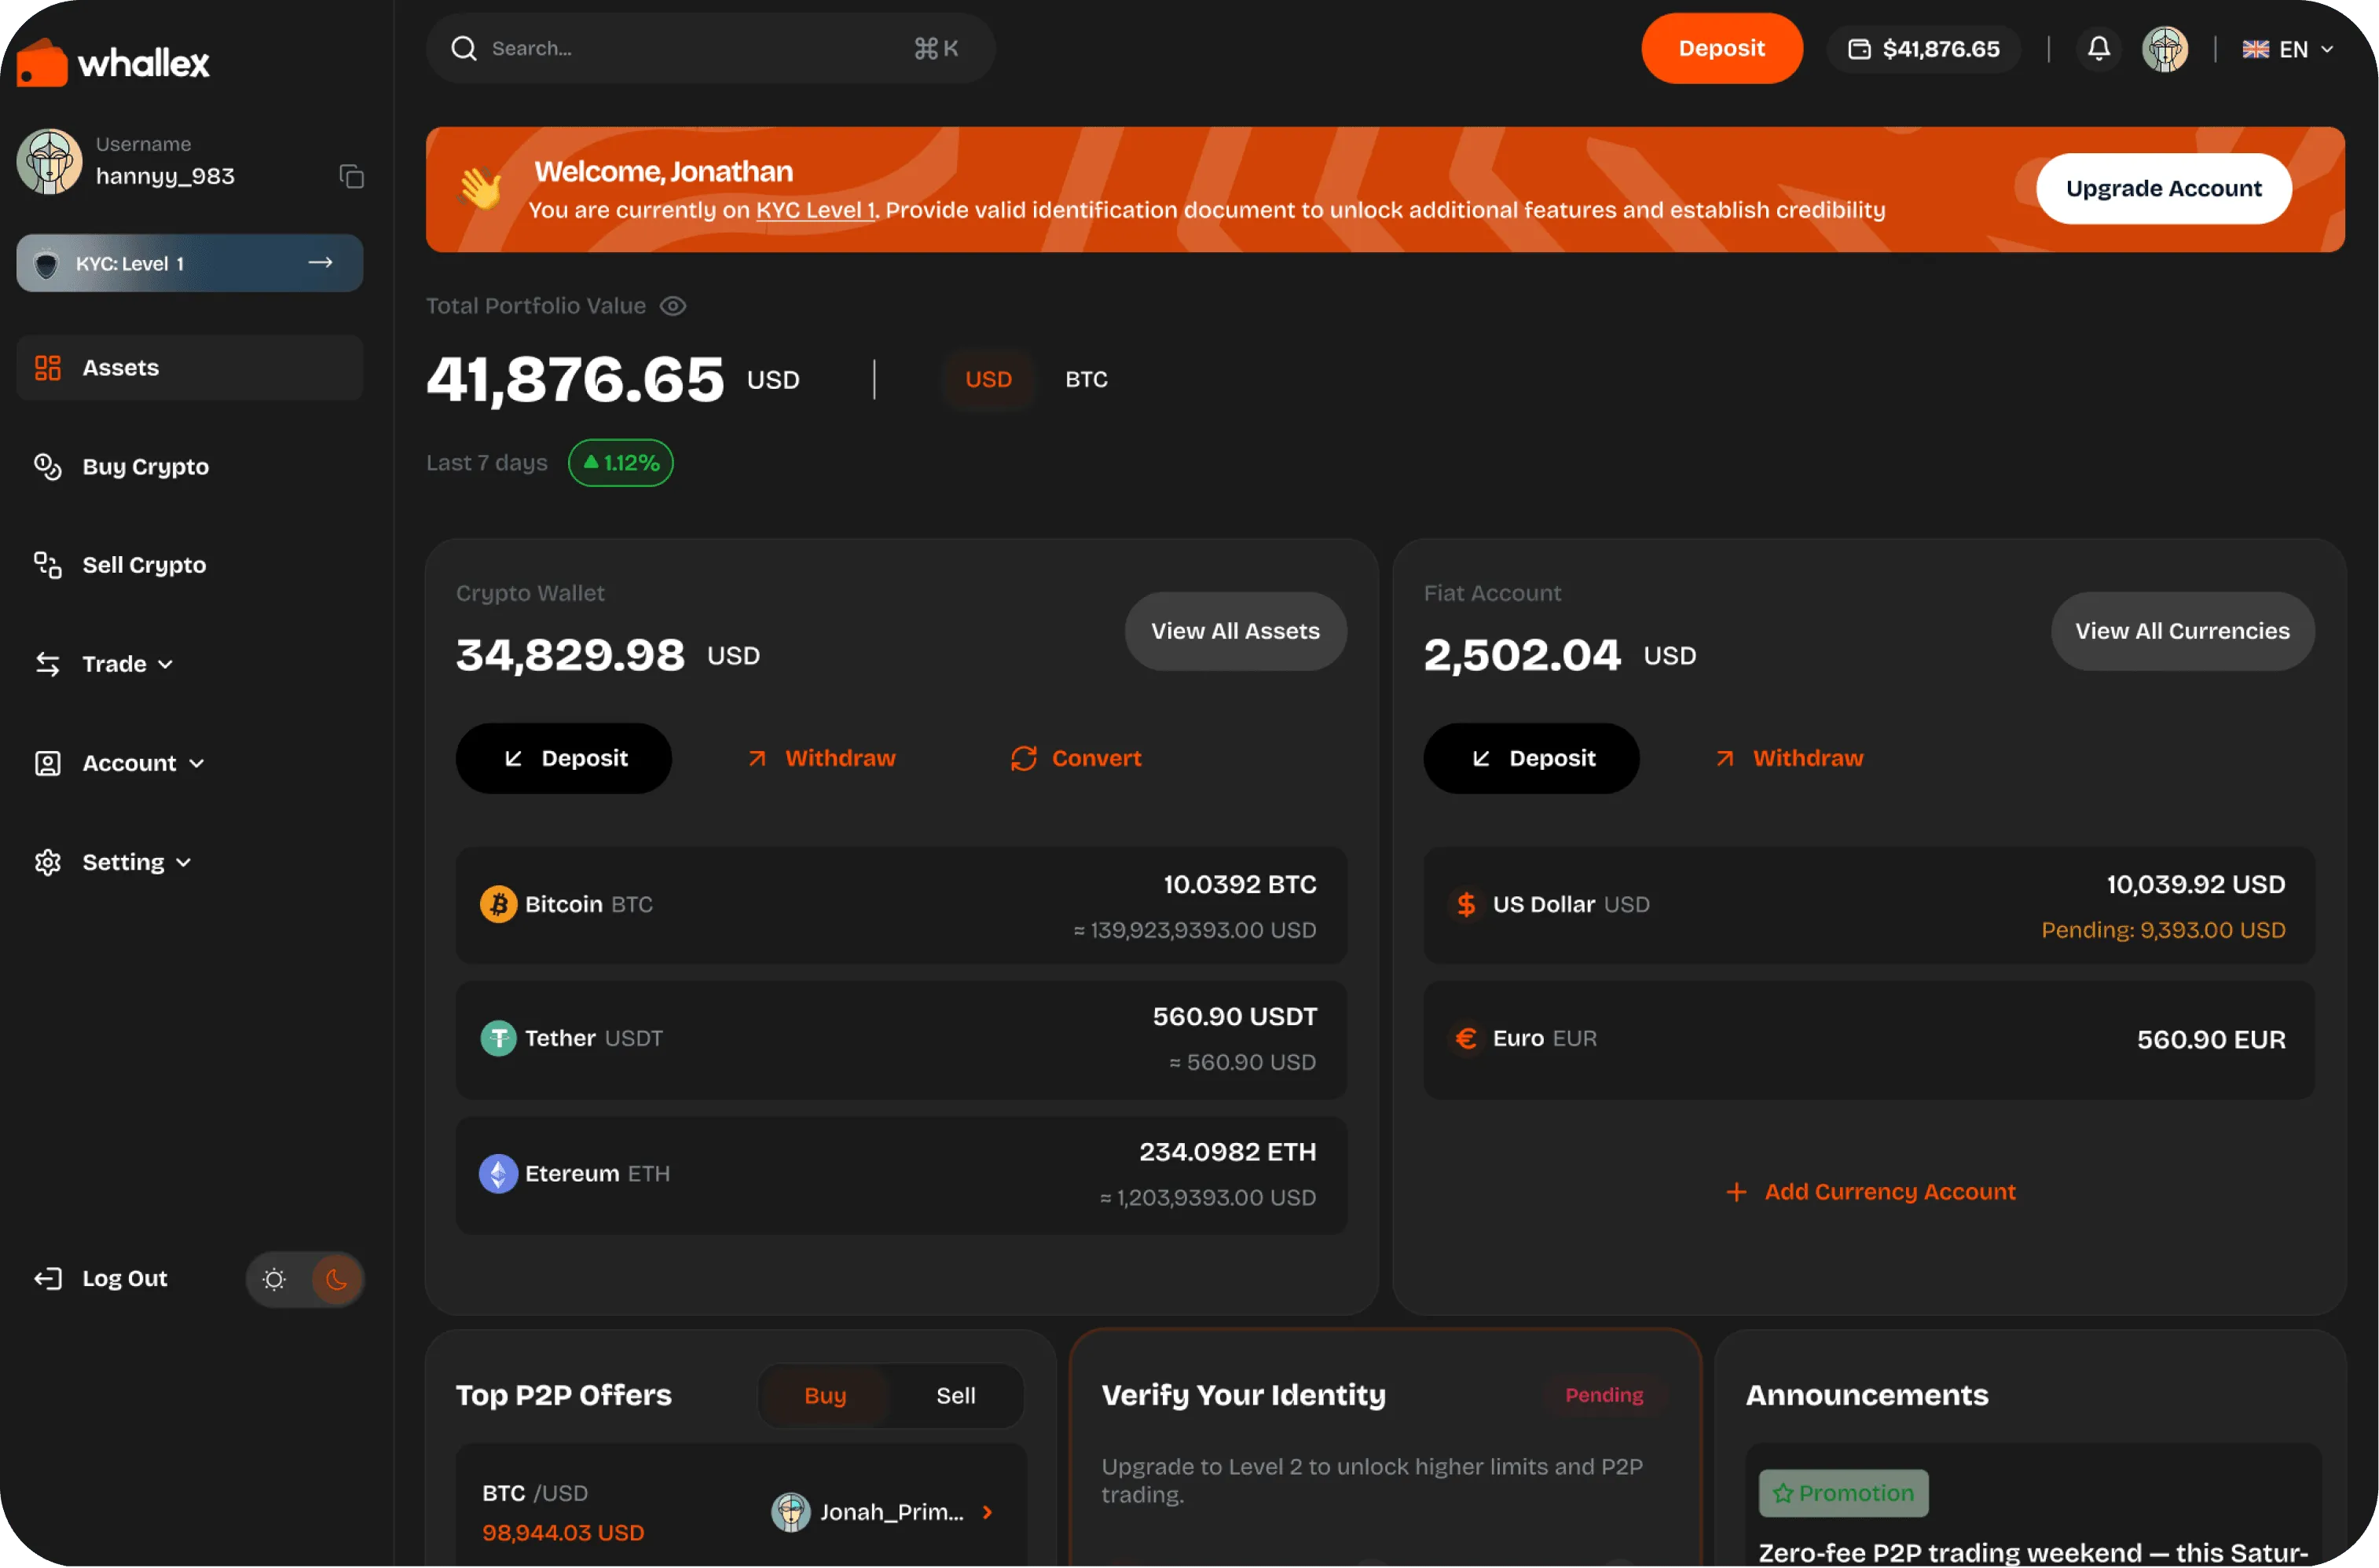Toggle portfolio value visibility eye icon

coord(673,306)
